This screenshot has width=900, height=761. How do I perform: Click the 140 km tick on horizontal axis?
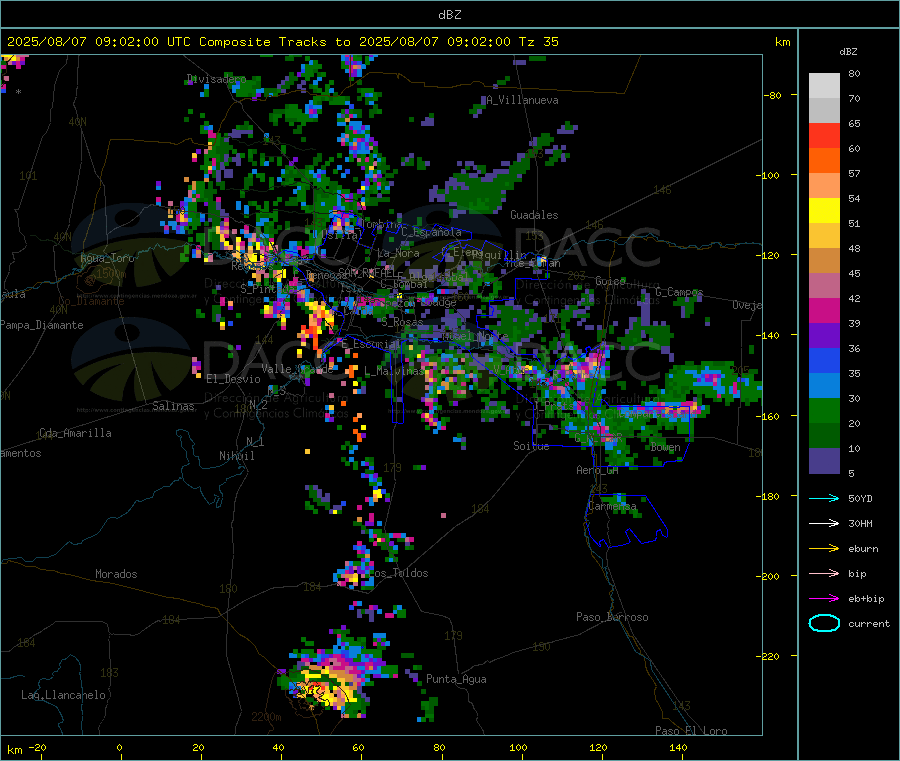[678, 747]
